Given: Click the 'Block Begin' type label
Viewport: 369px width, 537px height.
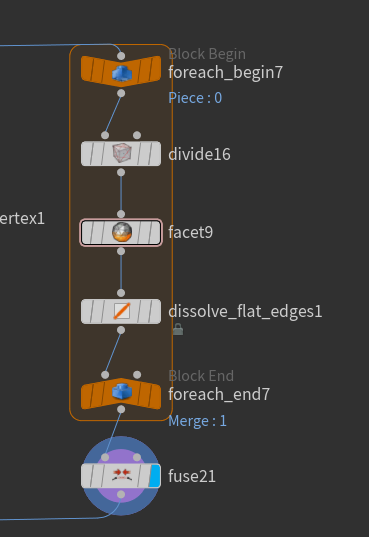Looking at the screenshot, I should (207, 54).
